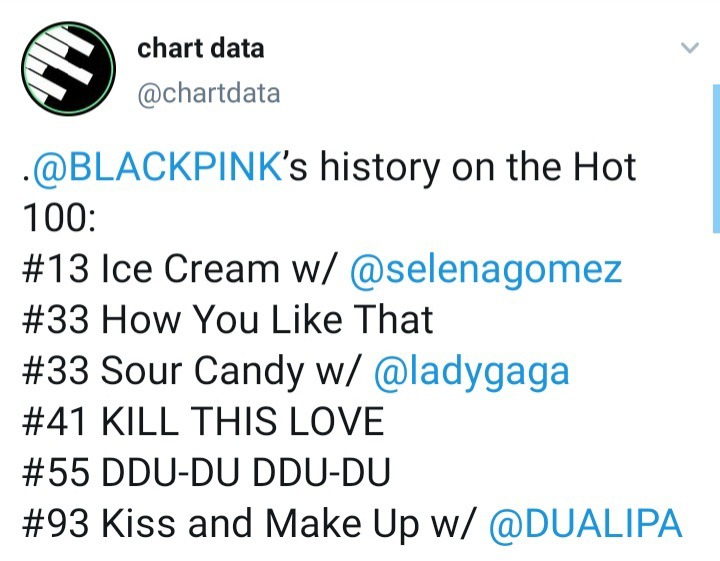
Task: Visit the @selenagomez mention
Action: pyautogui.click(x=485, y=270)
